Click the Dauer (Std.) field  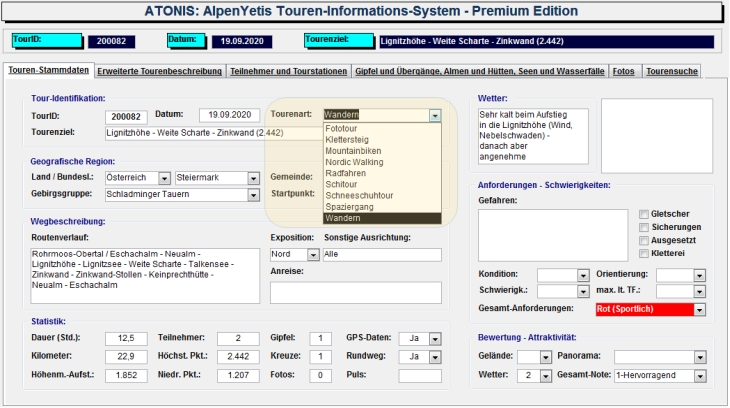click(126, 339)
